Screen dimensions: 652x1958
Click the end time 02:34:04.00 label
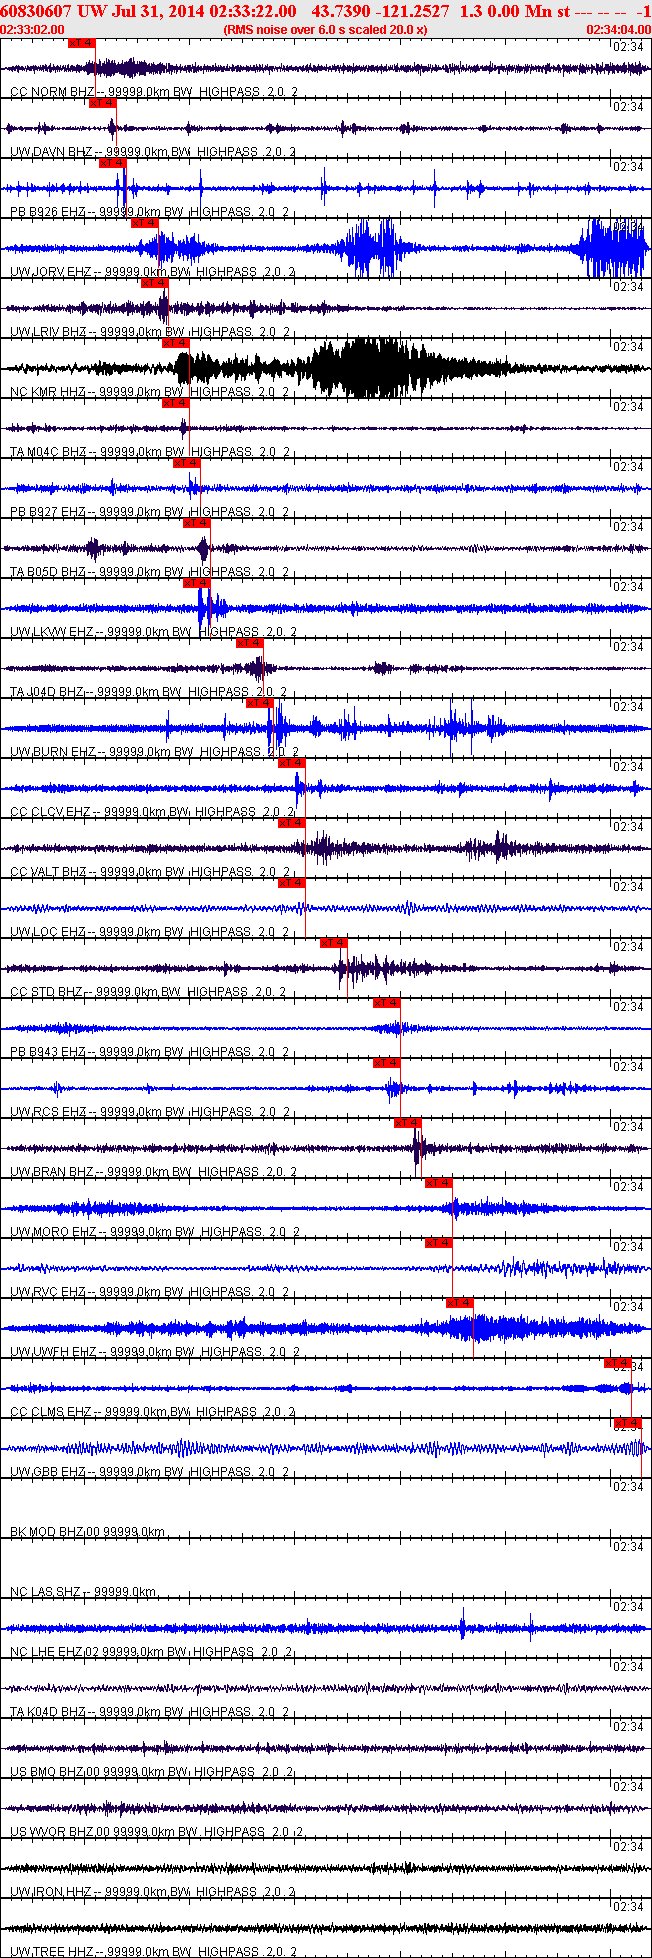[x=618, y=30]
